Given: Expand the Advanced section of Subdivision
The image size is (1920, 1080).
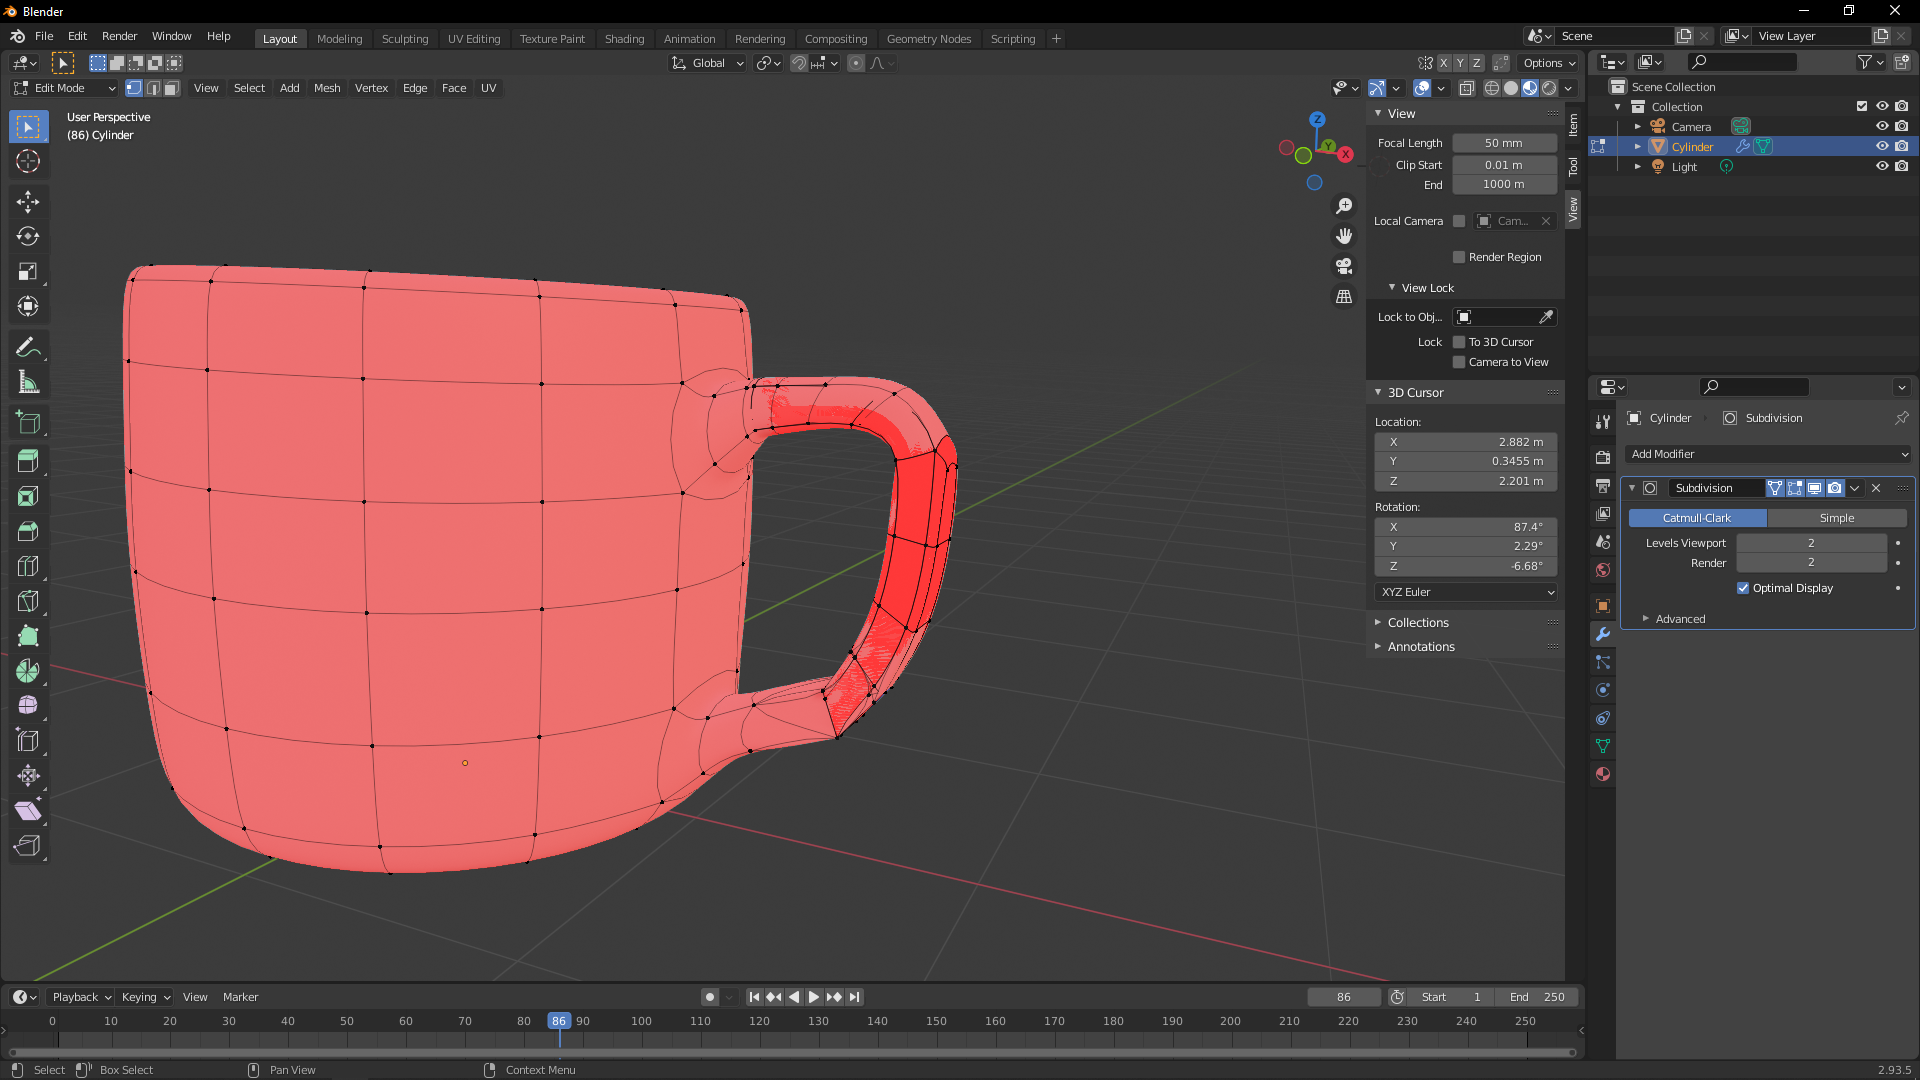Looking at the screenshot, I should coord(1680,619).
